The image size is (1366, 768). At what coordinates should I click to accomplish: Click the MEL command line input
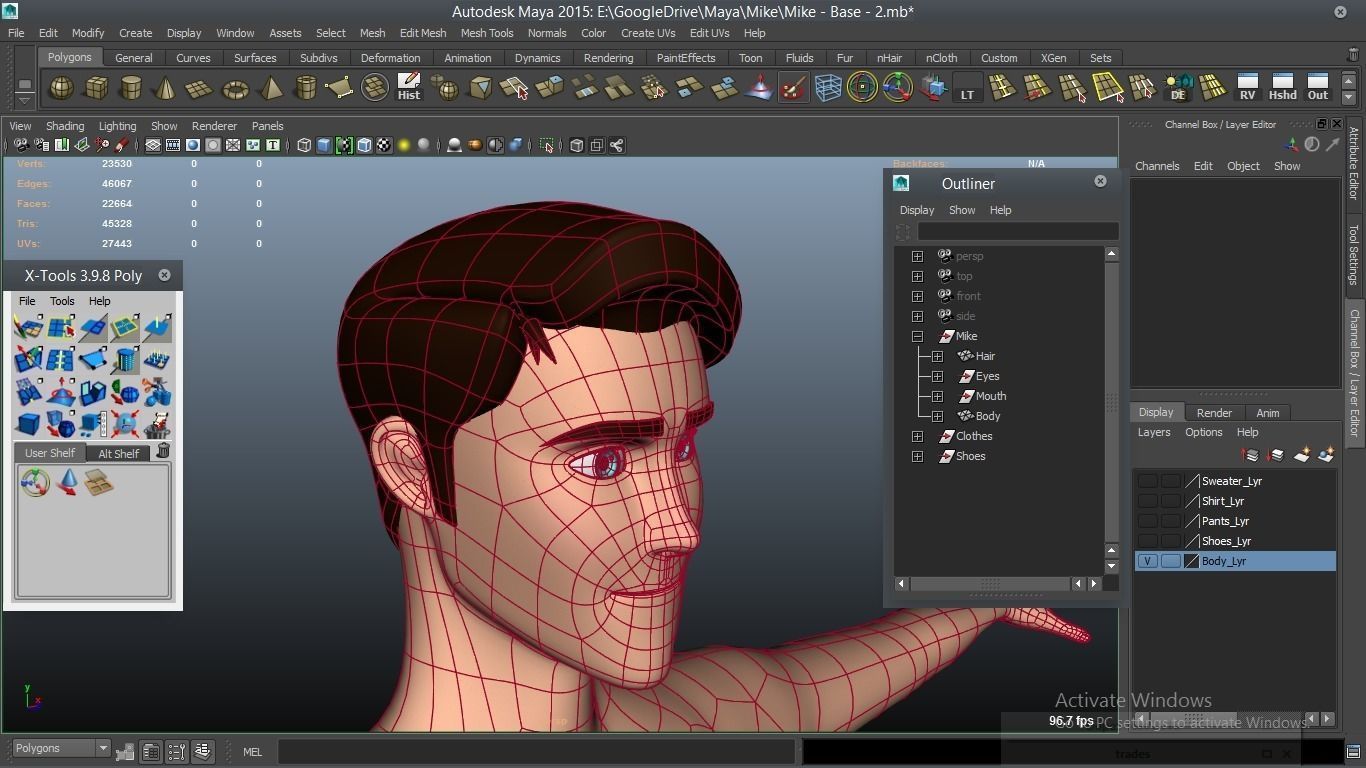pyautogui.click(x=536, y=751)
